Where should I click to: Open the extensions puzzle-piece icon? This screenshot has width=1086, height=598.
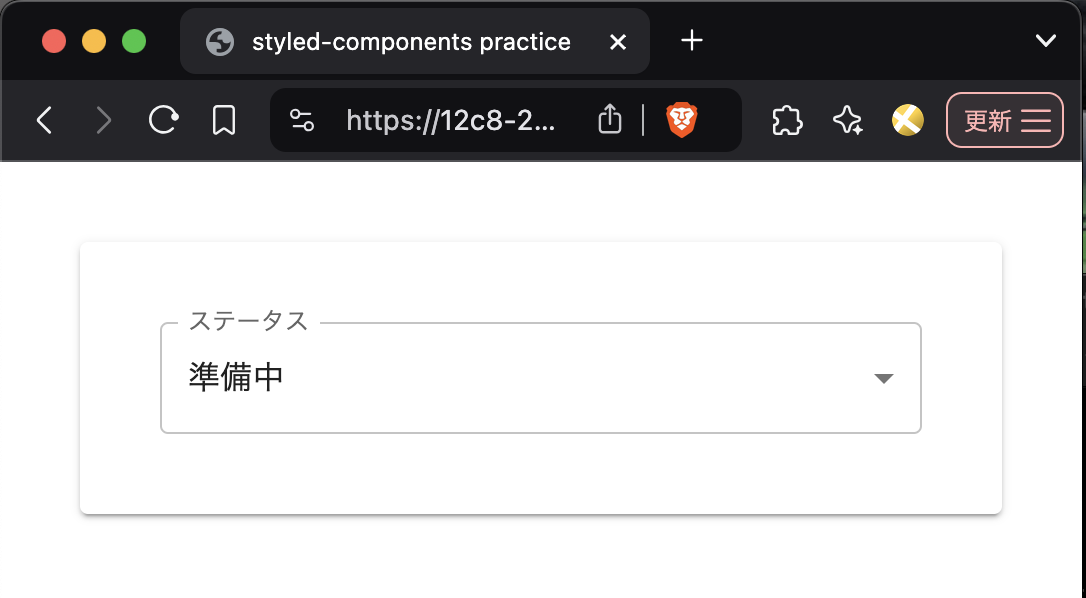click(787, 120)
